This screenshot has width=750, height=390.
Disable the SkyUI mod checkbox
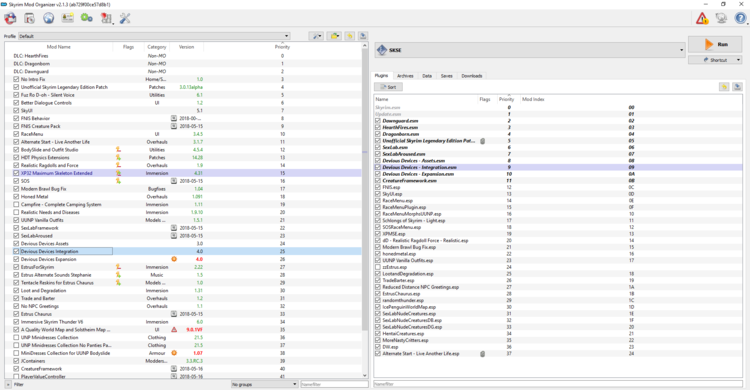16,111
